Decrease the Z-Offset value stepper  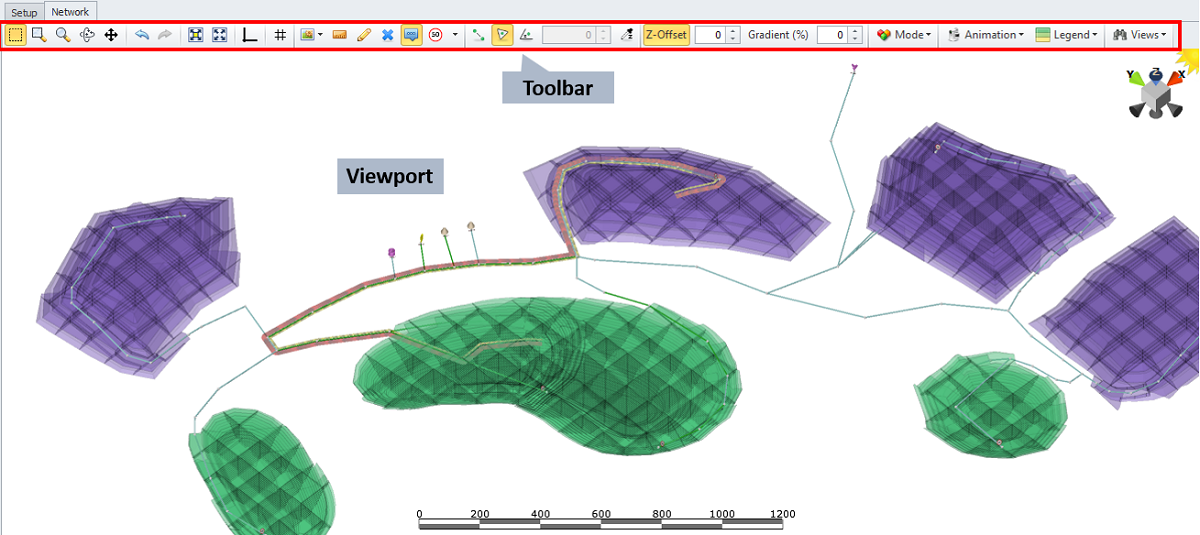coord(733,39)
